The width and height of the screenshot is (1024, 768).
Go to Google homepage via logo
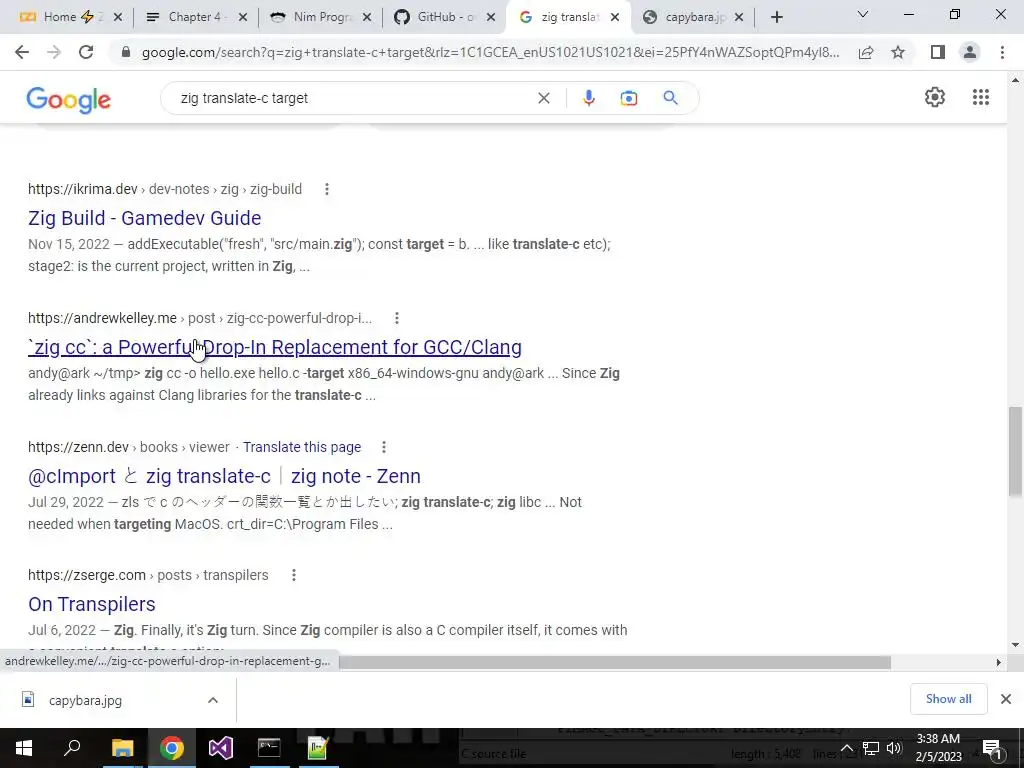(69, 99)
